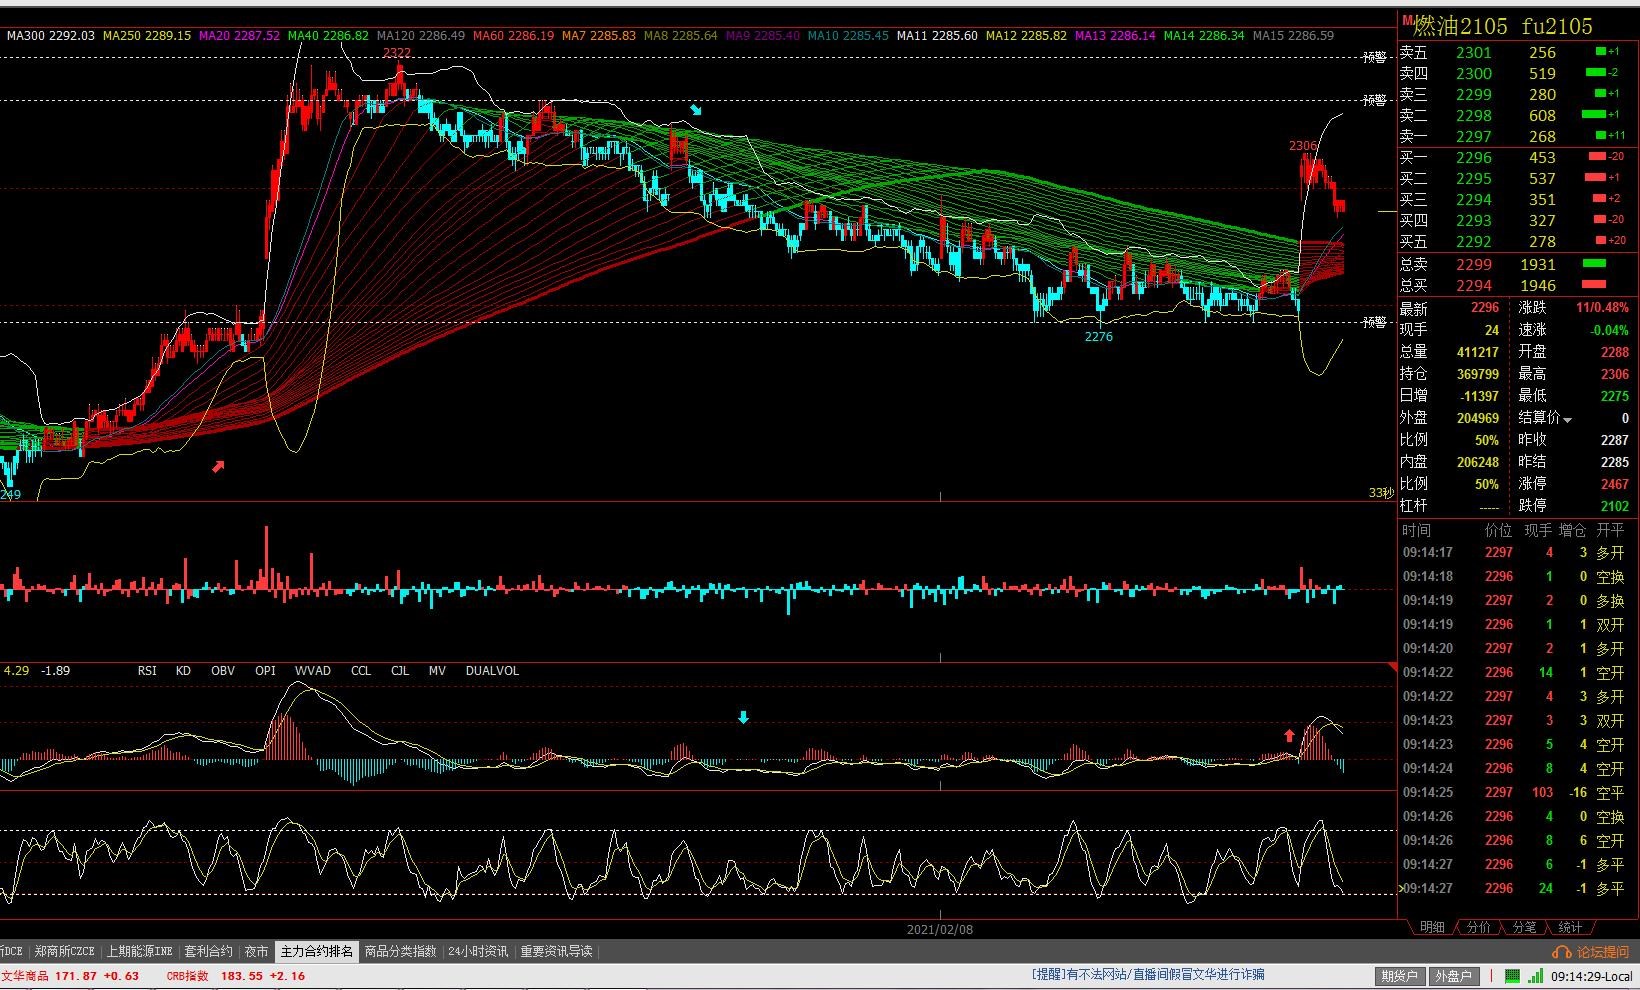Viewport: 1640px width, 990px height.
Task: Click the 2021/02/08 date marker on time axis
Action: [x=939, y=929]
